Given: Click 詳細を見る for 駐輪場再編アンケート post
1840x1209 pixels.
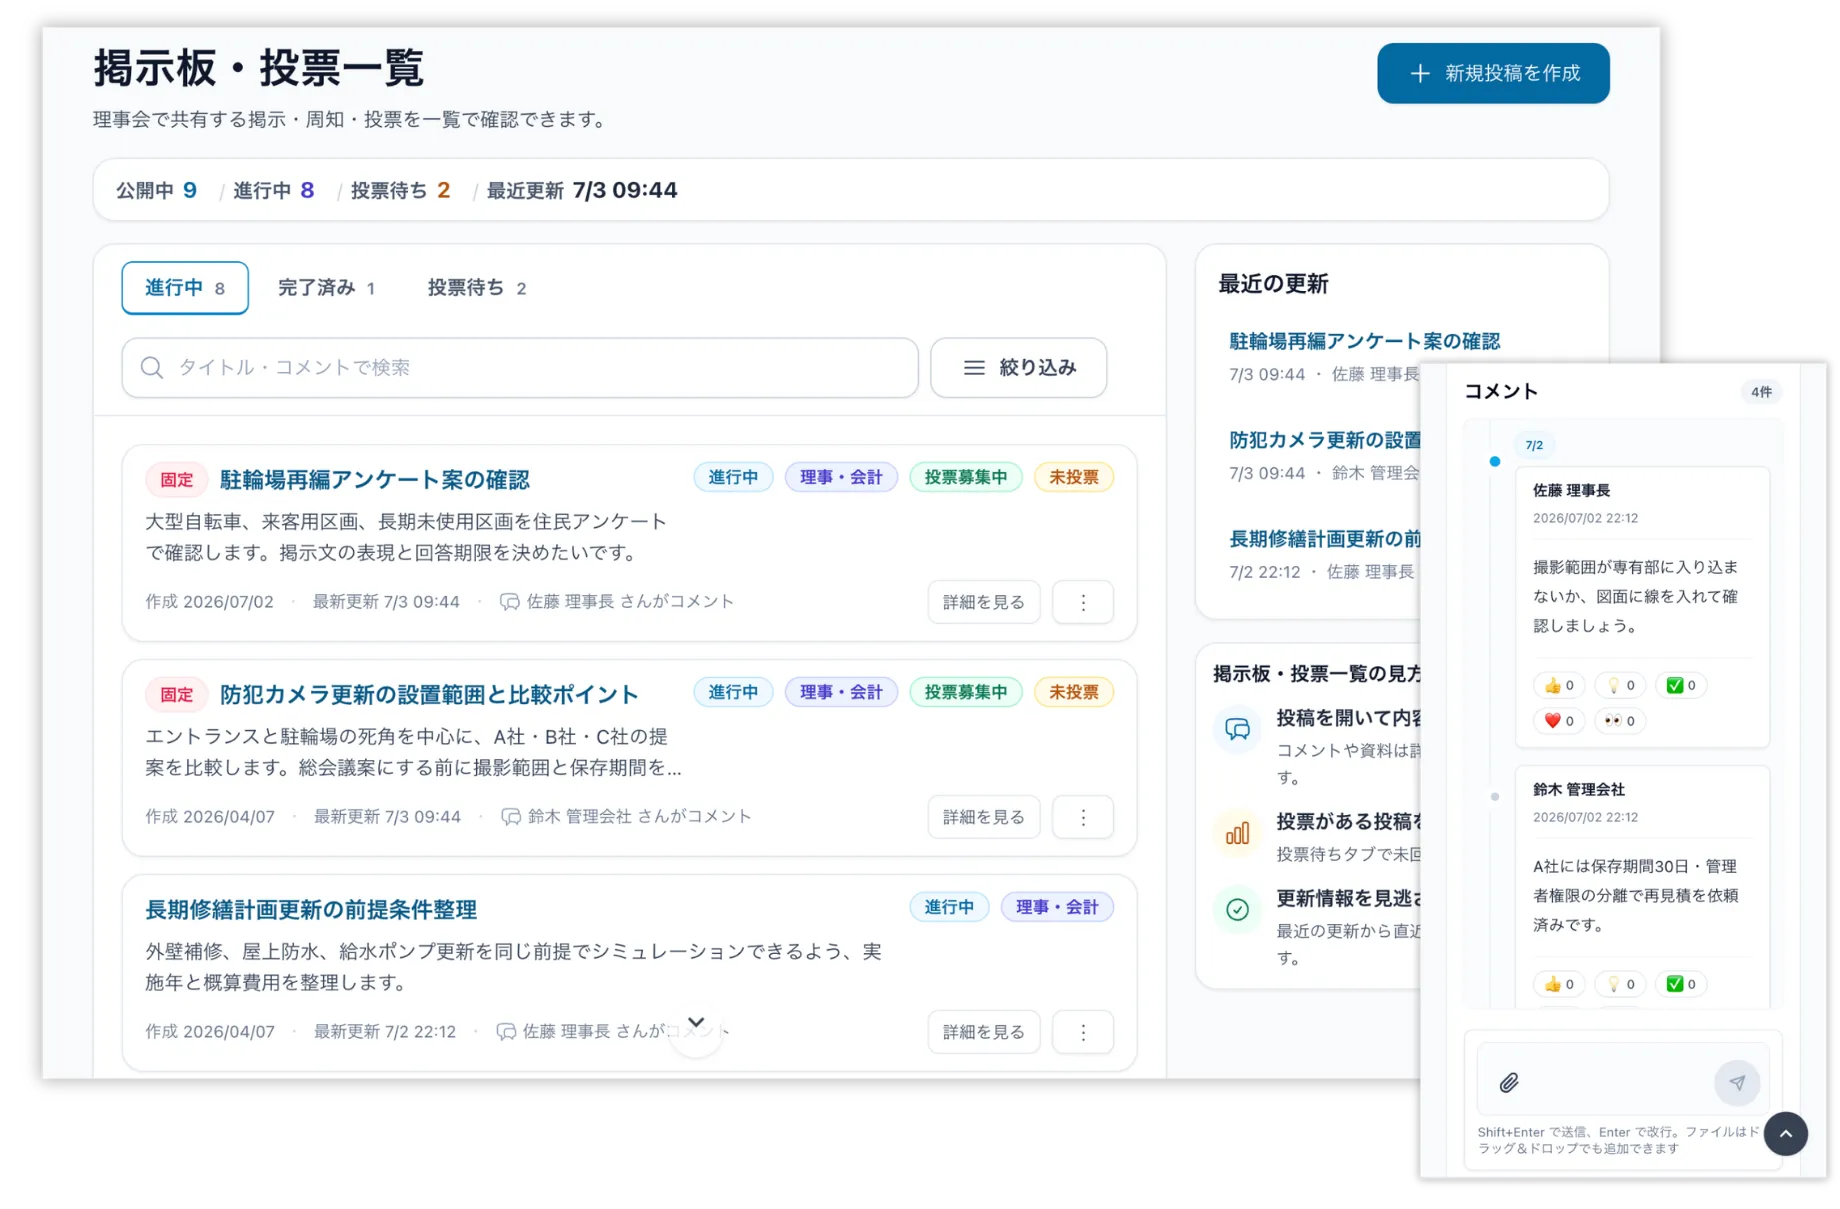Looking at the screenshot, I should coord(983,602).
